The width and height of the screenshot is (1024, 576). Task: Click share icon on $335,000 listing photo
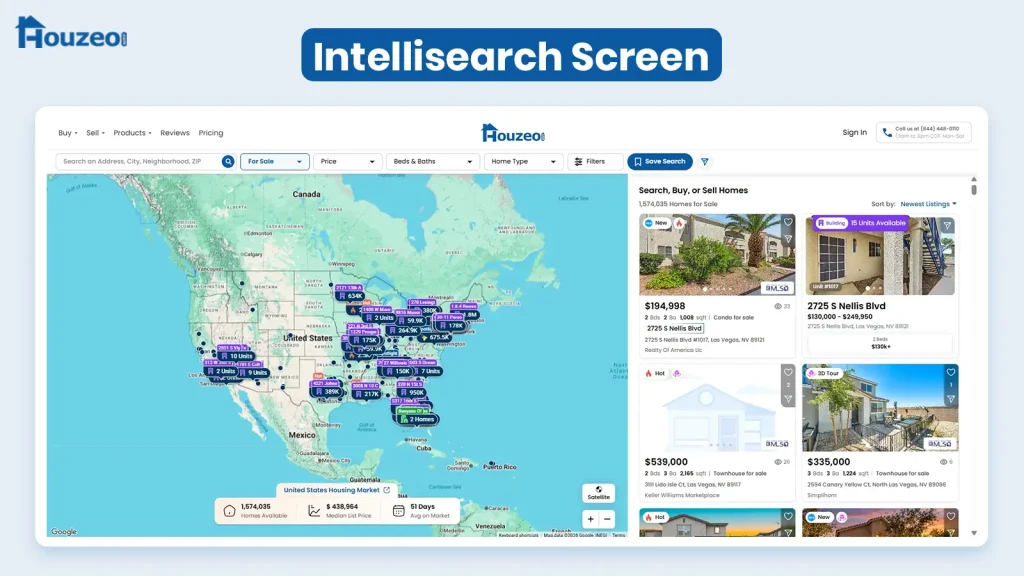click(x=951, y=399)
